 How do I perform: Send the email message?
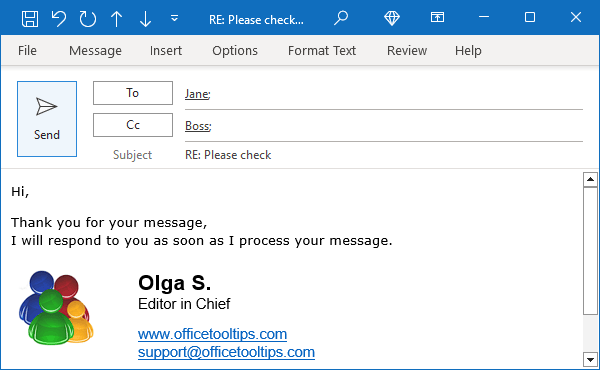click(x=47, y=119)
